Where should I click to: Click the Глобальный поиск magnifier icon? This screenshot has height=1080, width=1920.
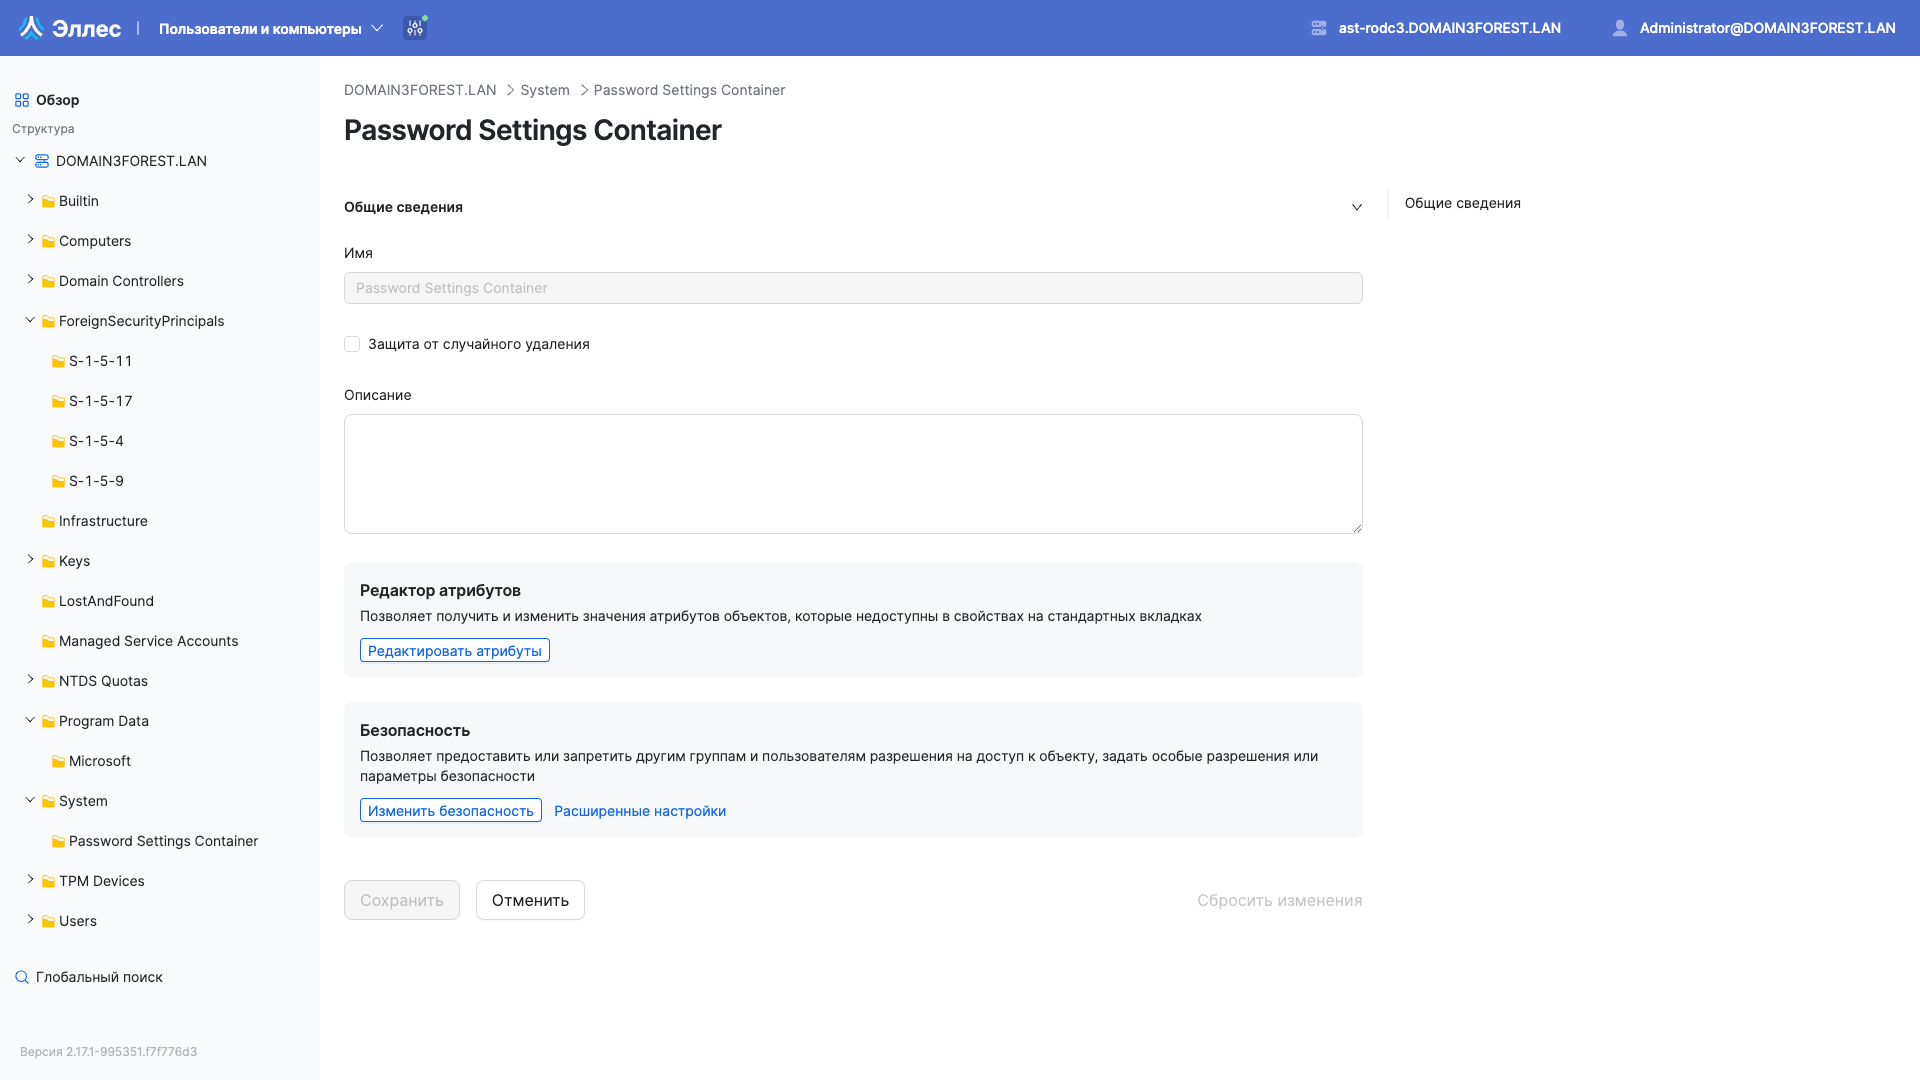[22, 977]
